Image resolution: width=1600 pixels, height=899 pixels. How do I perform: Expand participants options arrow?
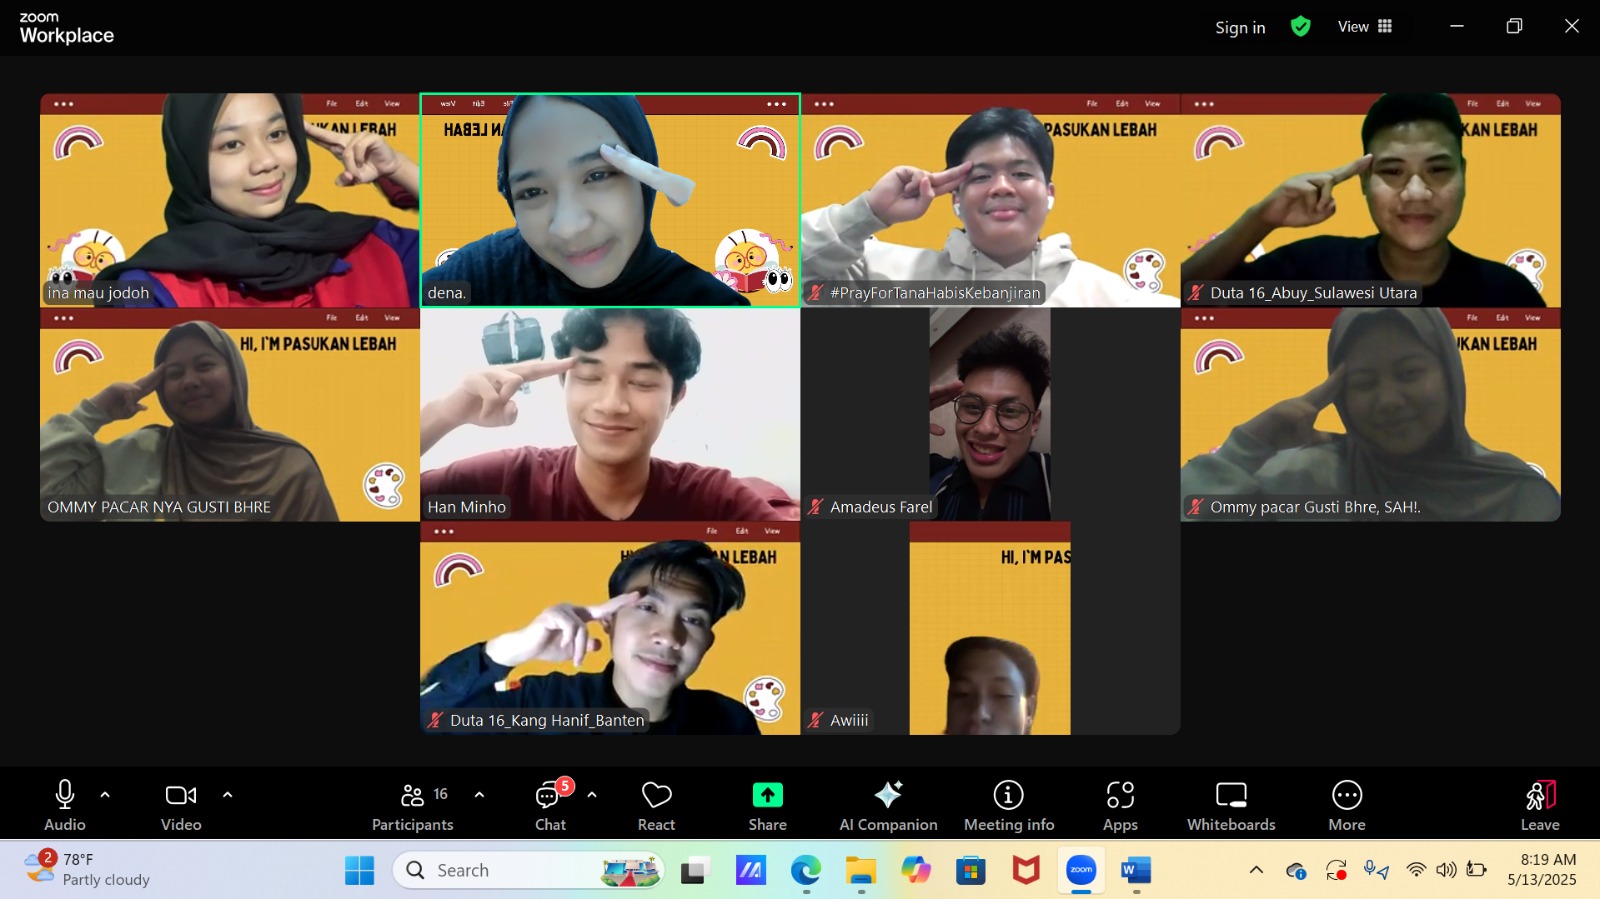479,795
